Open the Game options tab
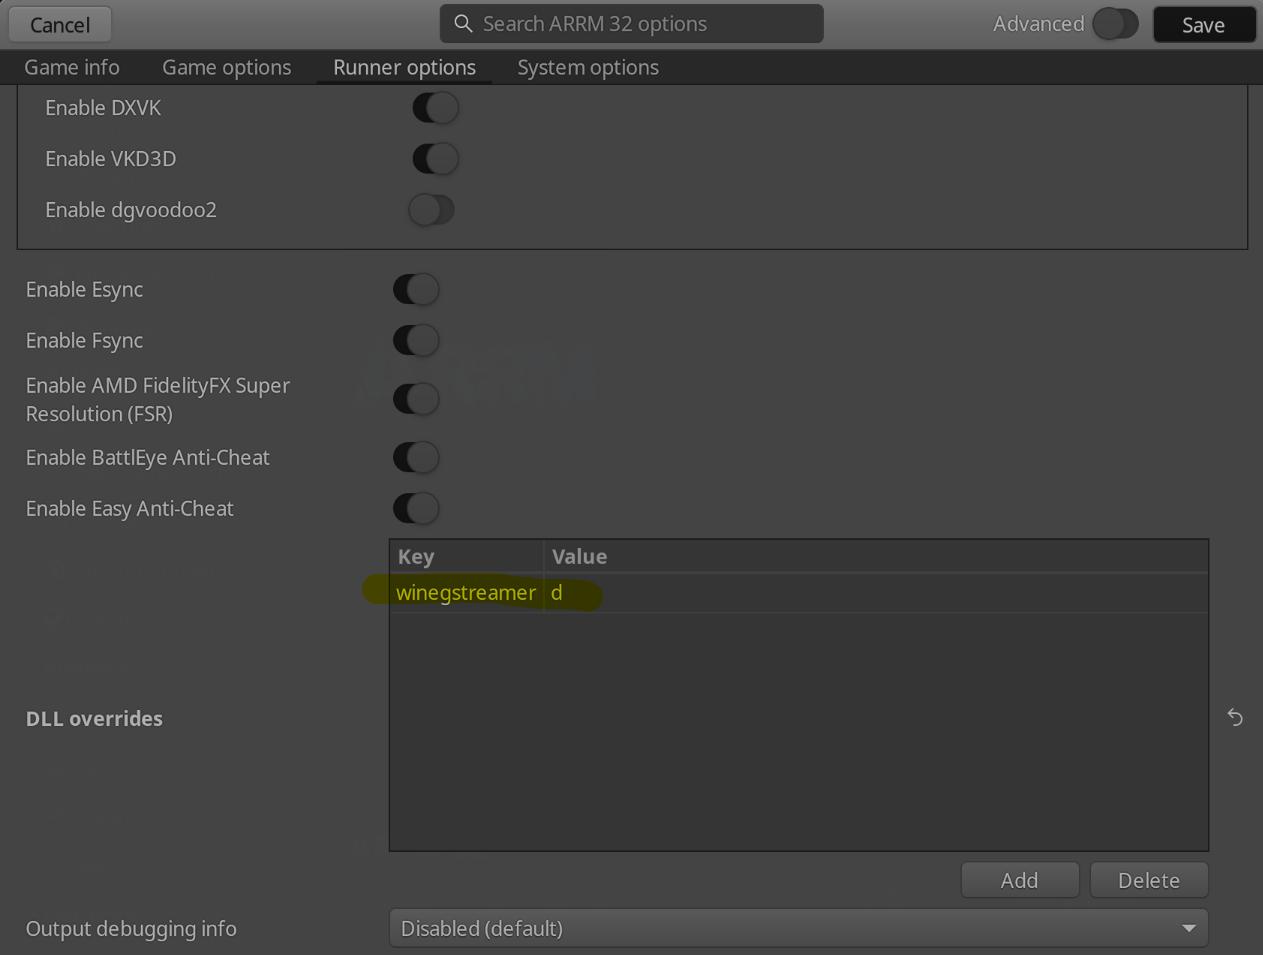Viewport: 1263px width, 955px height. (x=227, y=68)
